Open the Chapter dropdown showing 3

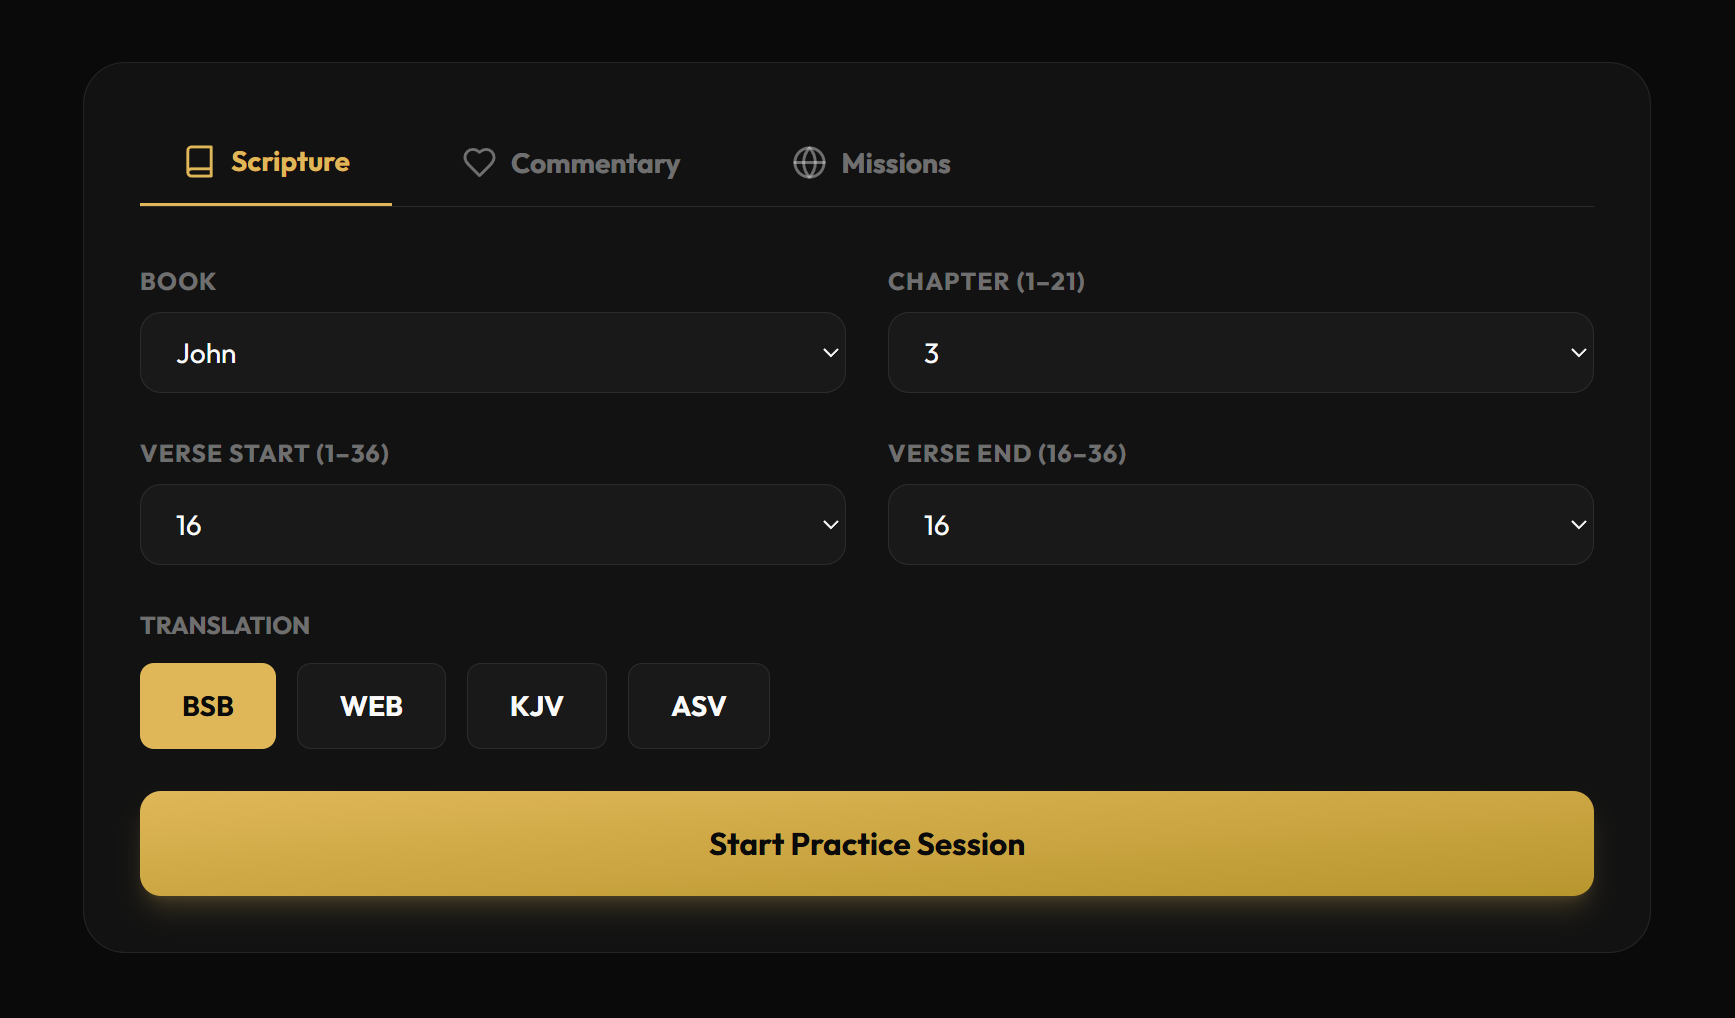(1240, 352)
